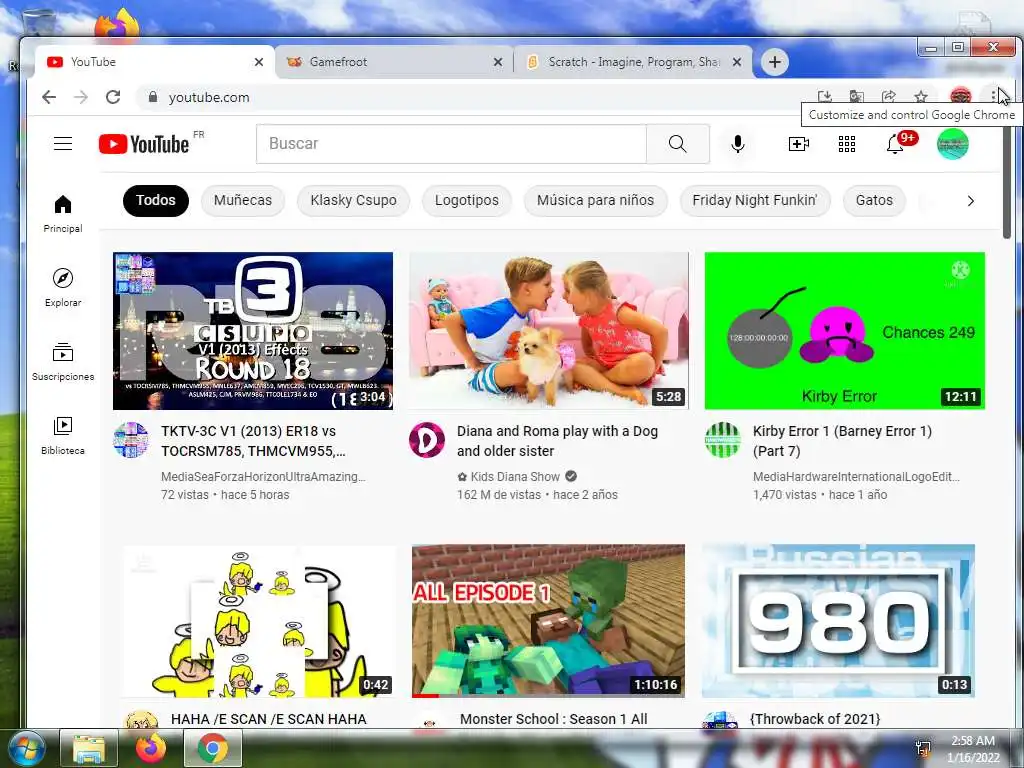Switch to the Scratch tab
Screen dimensions: 1024x768
(x=632, y=62)
